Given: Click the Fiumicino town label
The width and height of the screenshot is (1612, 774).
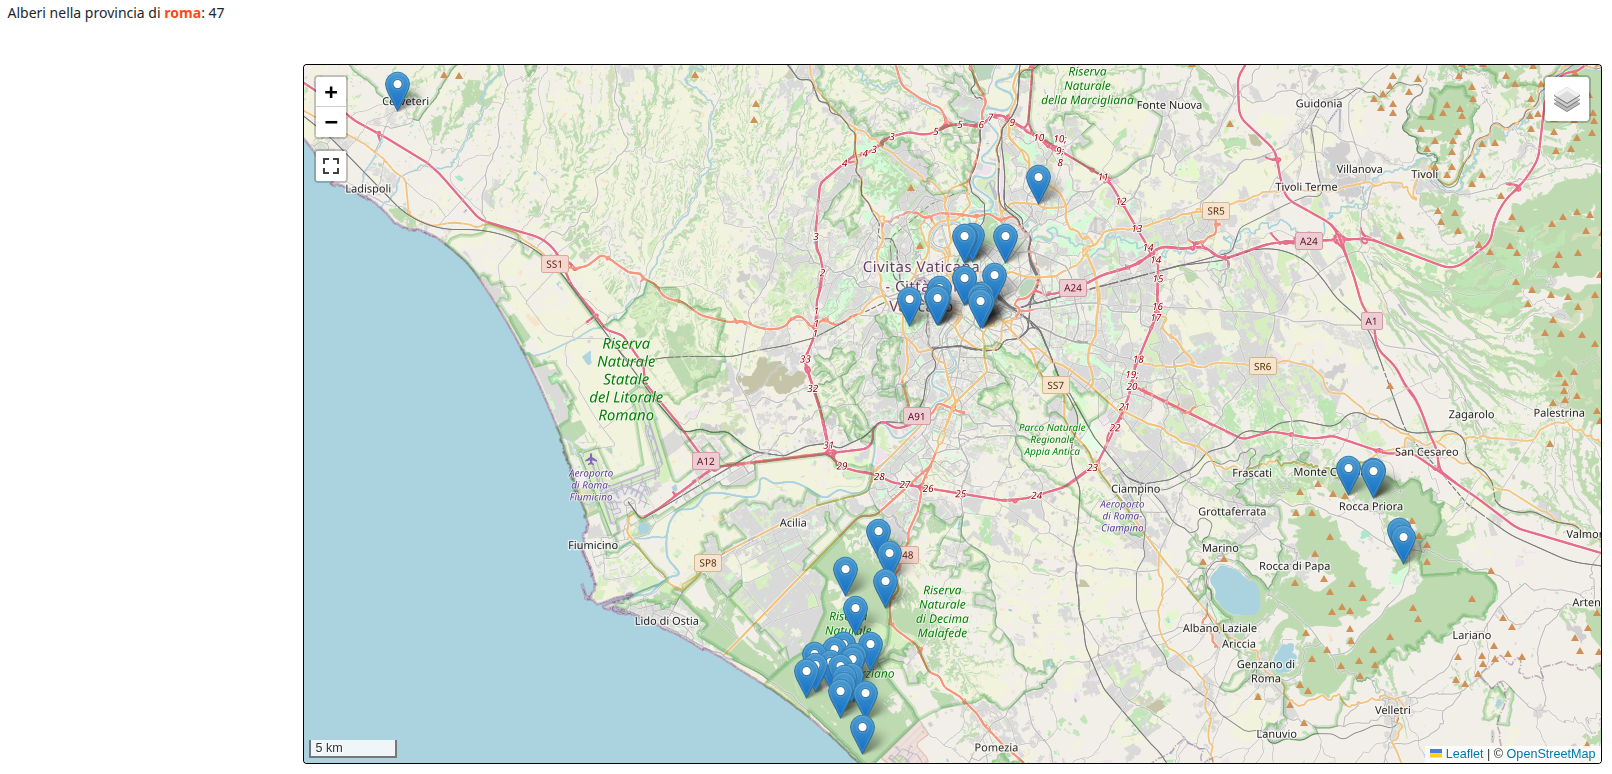Looking at the screenshot, I should (x=593, y=545).
